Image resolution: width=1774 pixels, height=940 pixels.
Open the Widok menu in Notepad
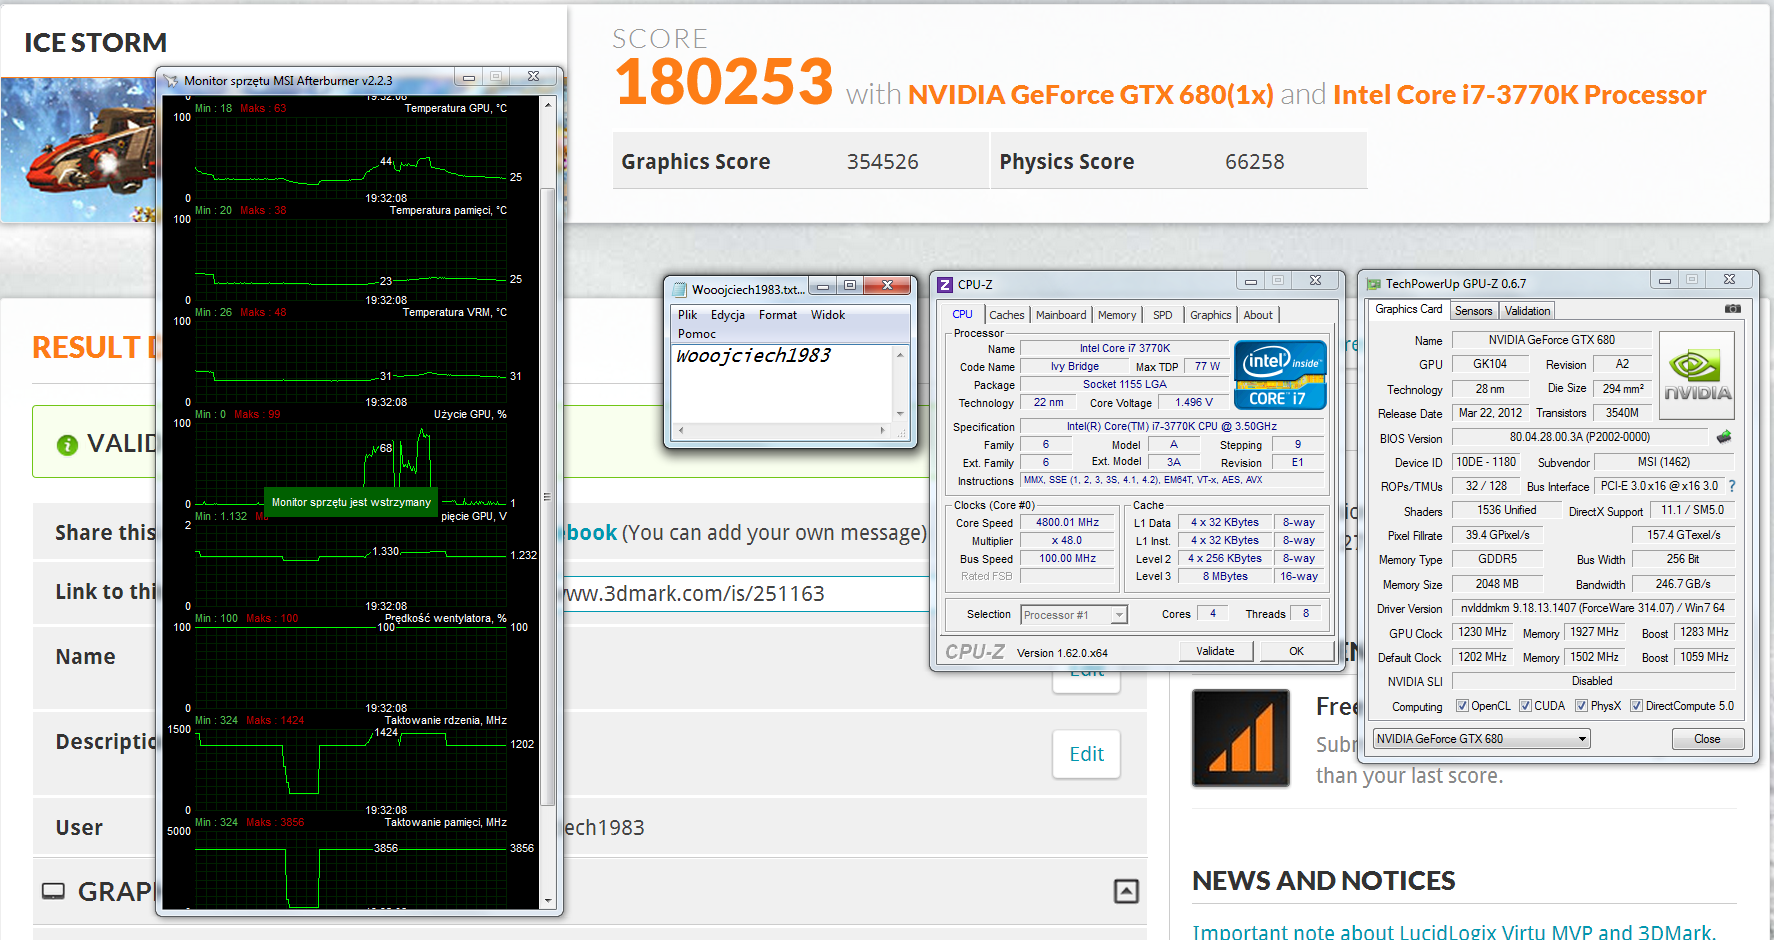tap(828, 315)
